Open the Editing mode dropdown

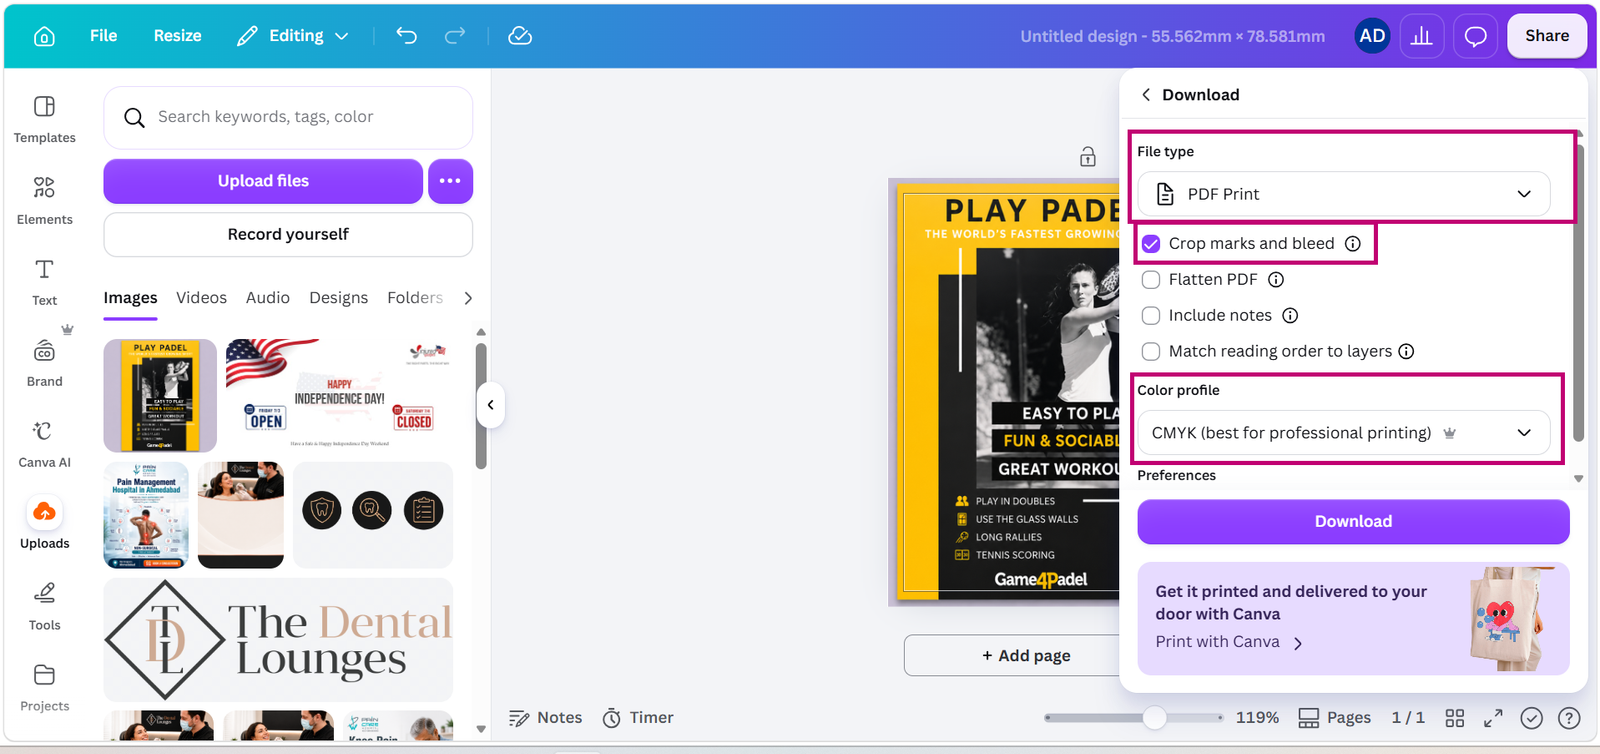click(x=293, y=36)
